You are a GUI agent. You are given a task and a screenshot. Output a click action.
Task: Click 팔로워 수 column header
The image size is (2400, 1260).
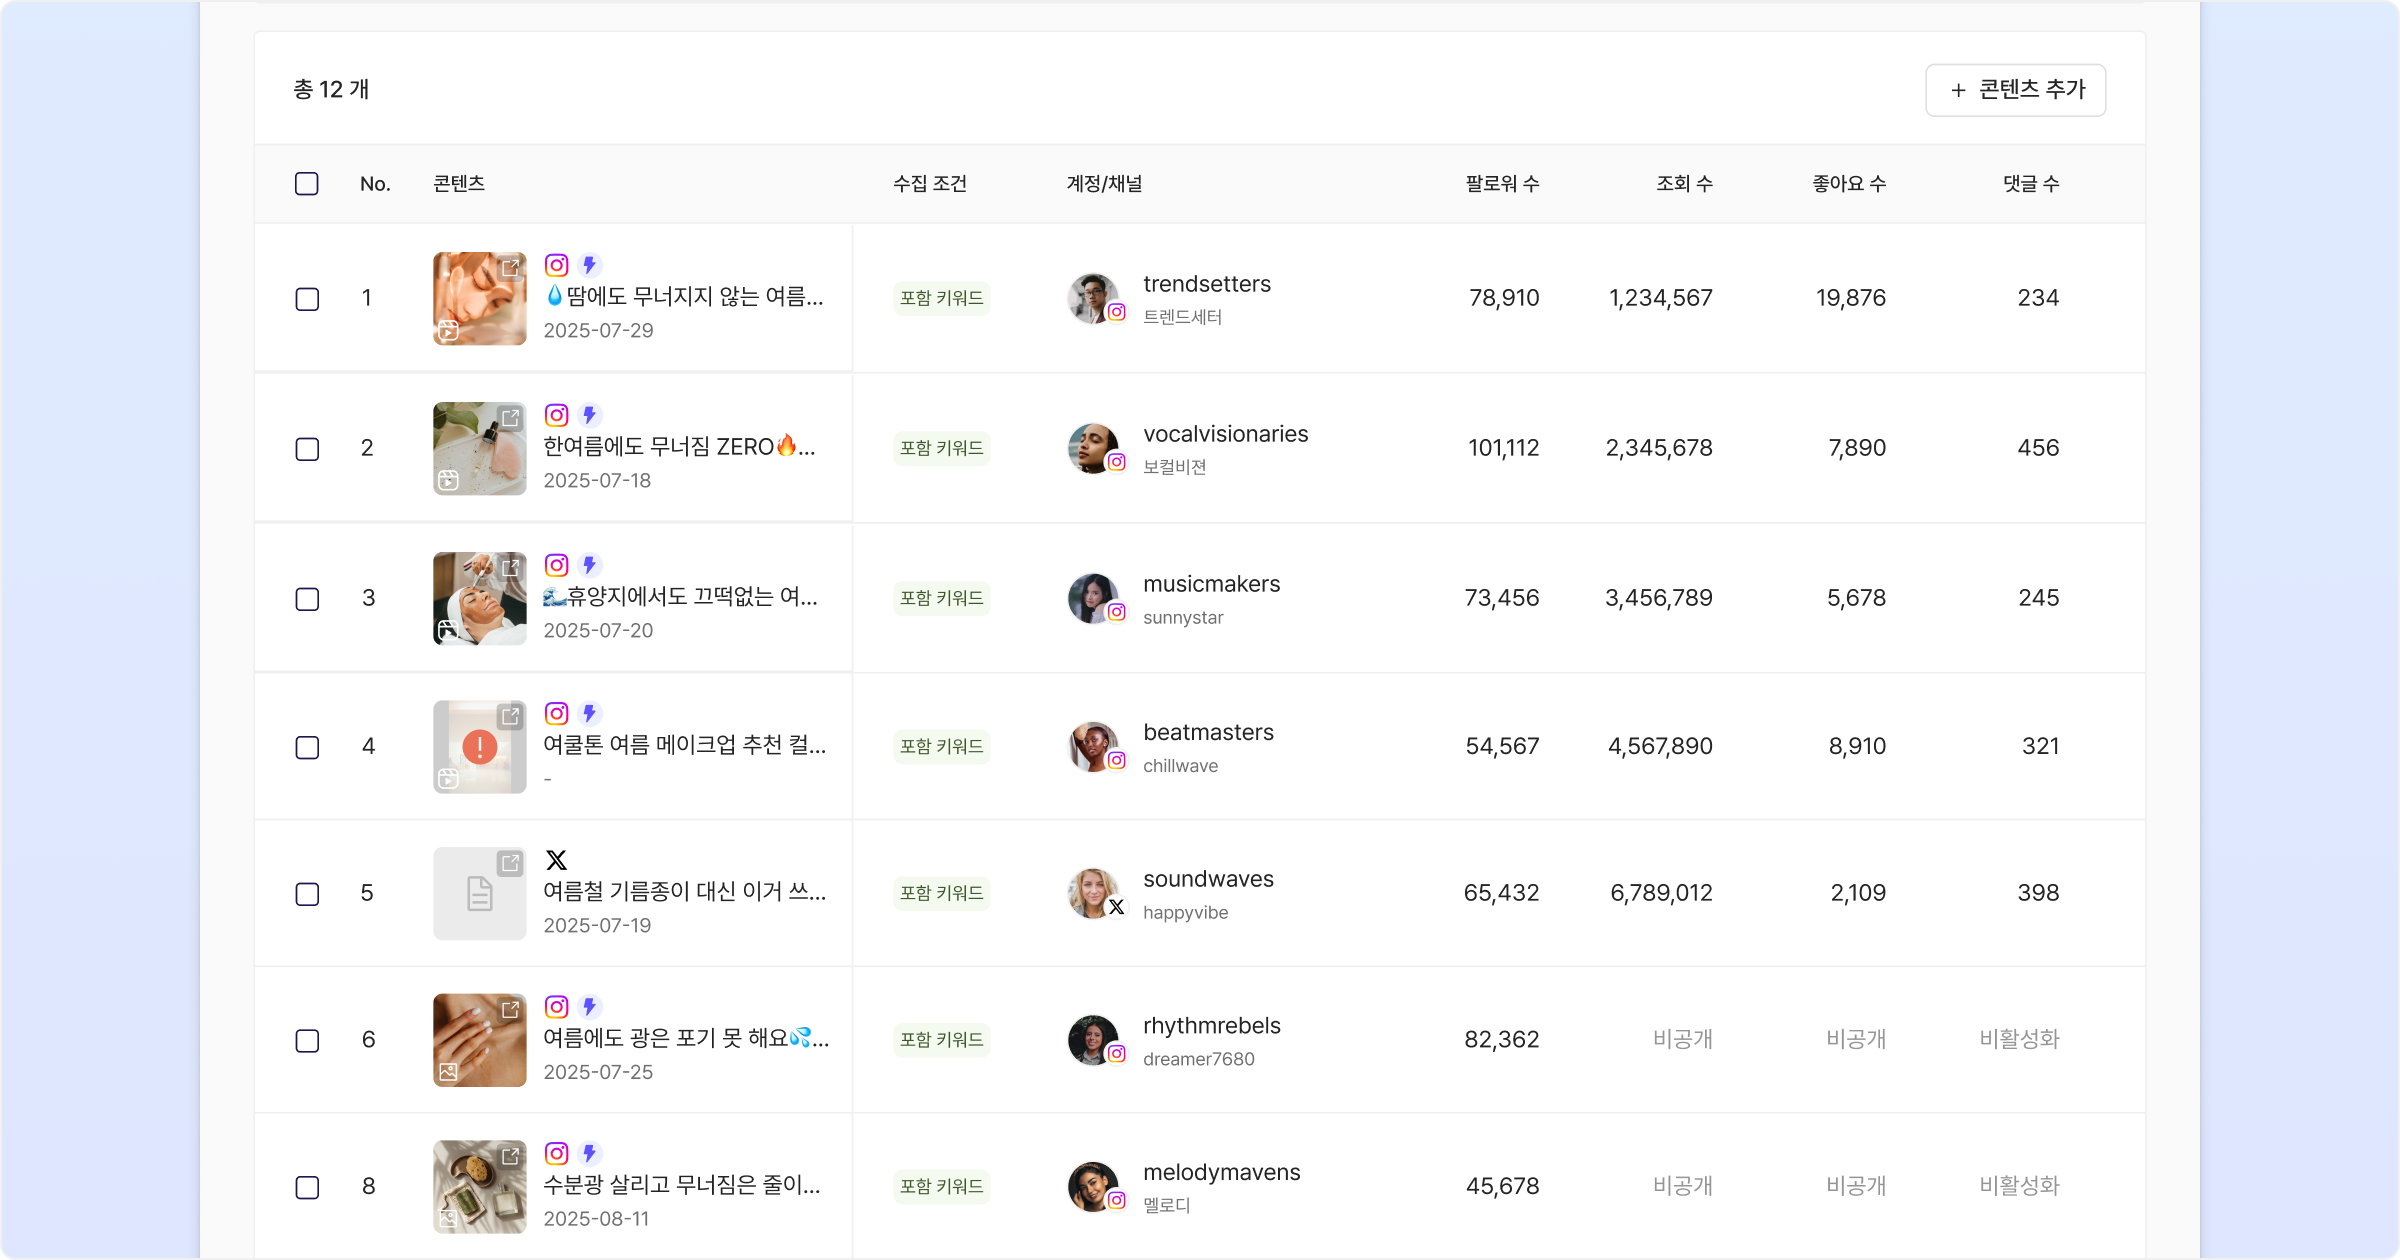(x=1501, y=184)
